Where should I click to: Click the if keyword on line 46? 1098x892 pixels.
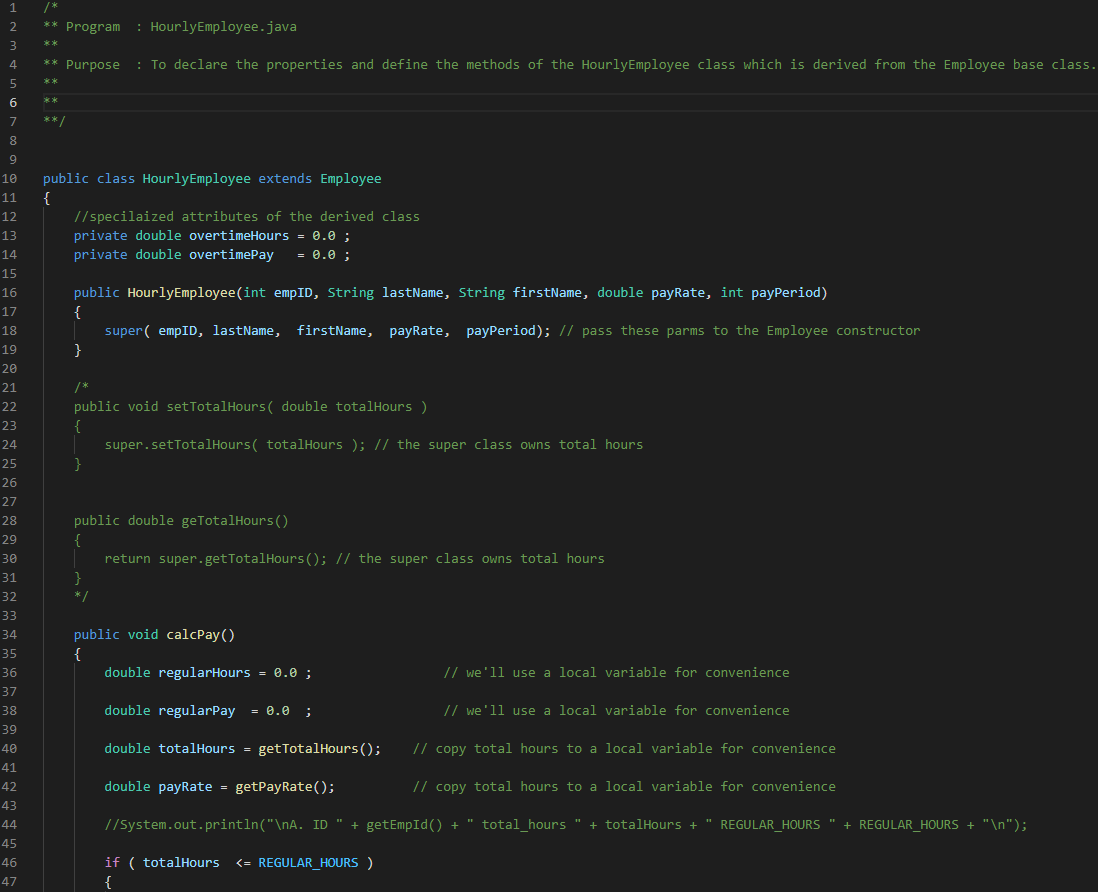point(111,862)
